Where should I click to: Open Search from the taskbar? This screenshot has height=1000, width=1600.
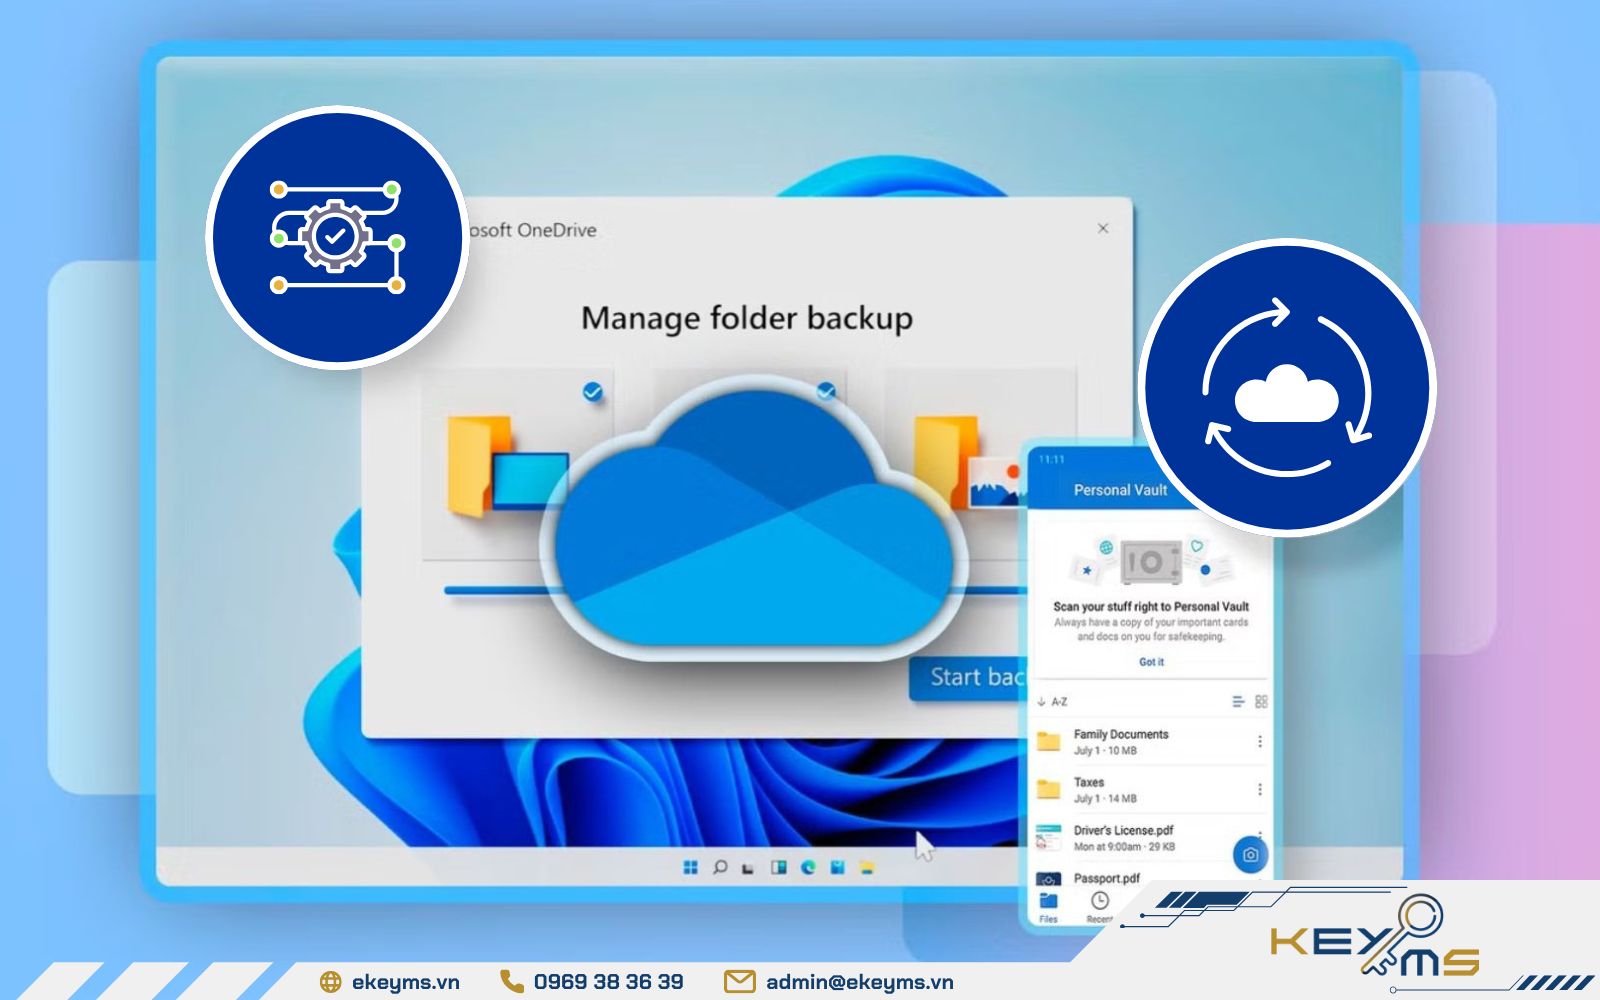[719, 868]
